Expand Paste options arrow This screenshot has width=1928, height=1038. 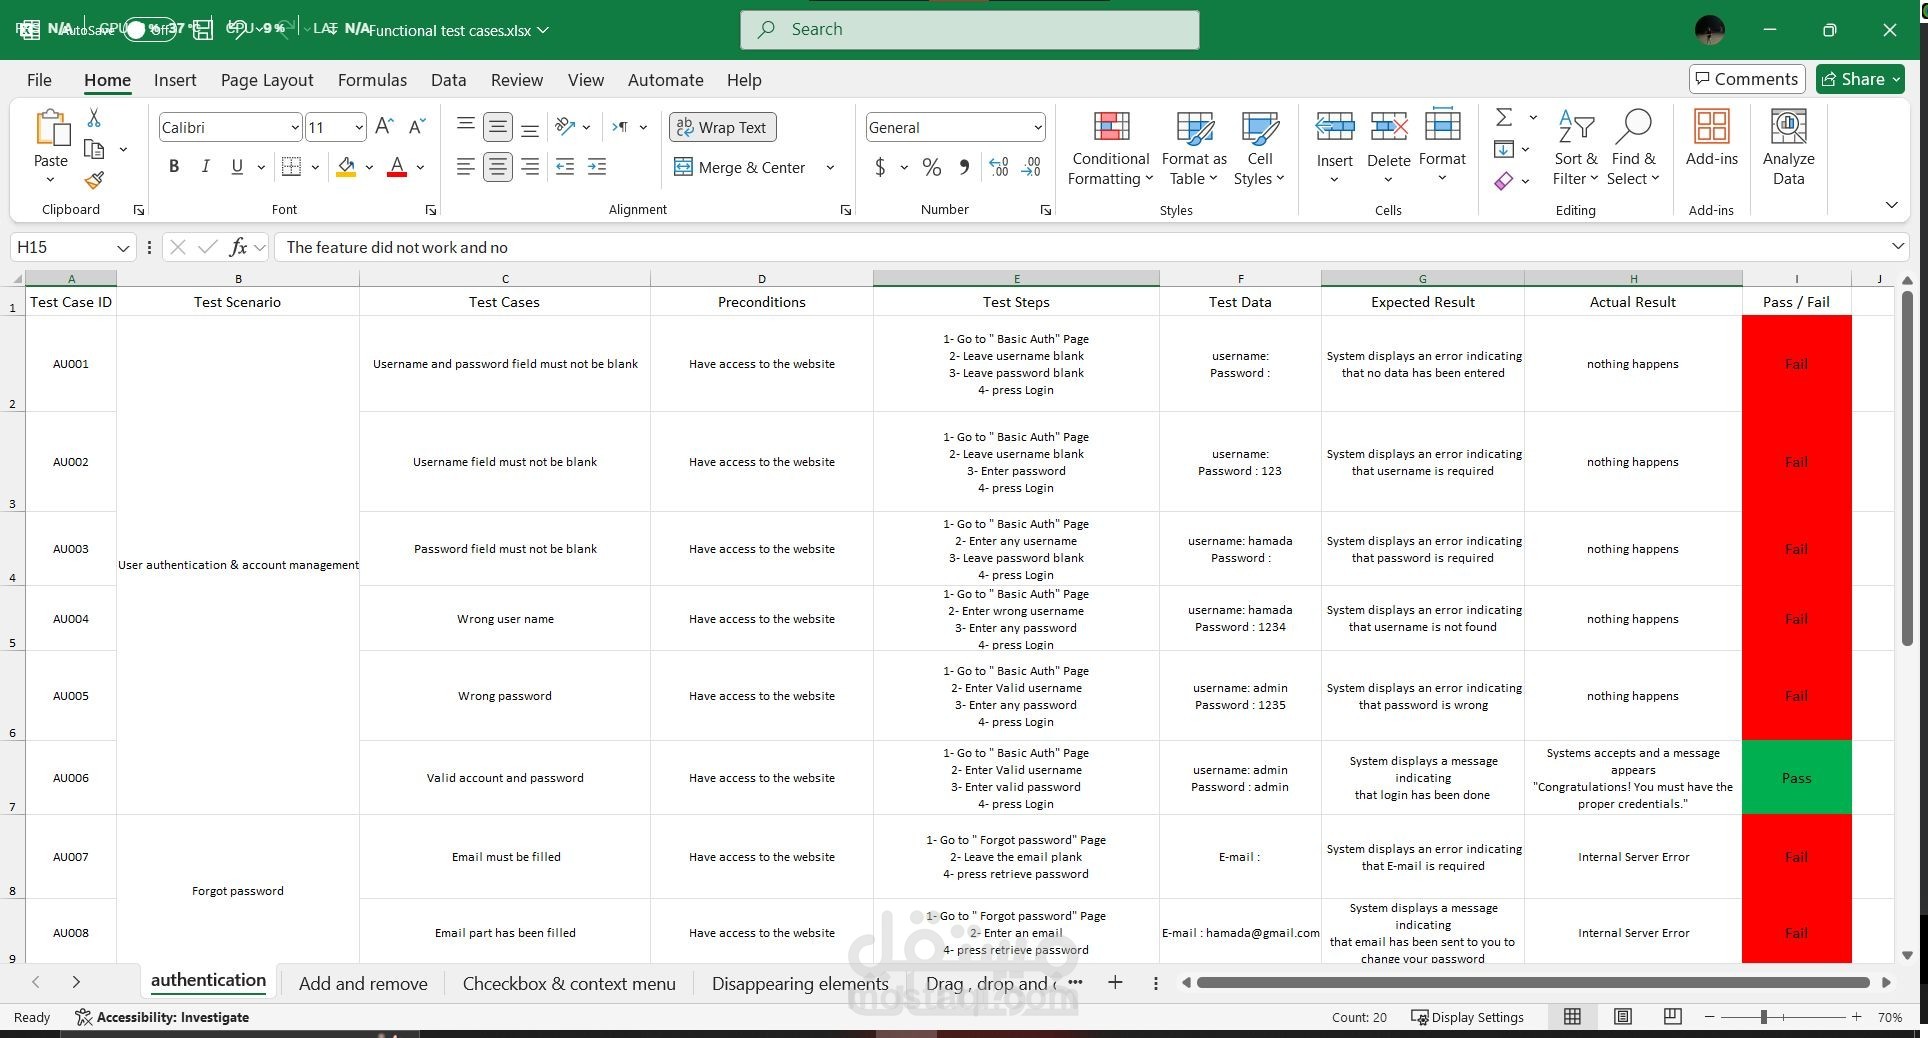pyautogui.click(x=50, y=180)
